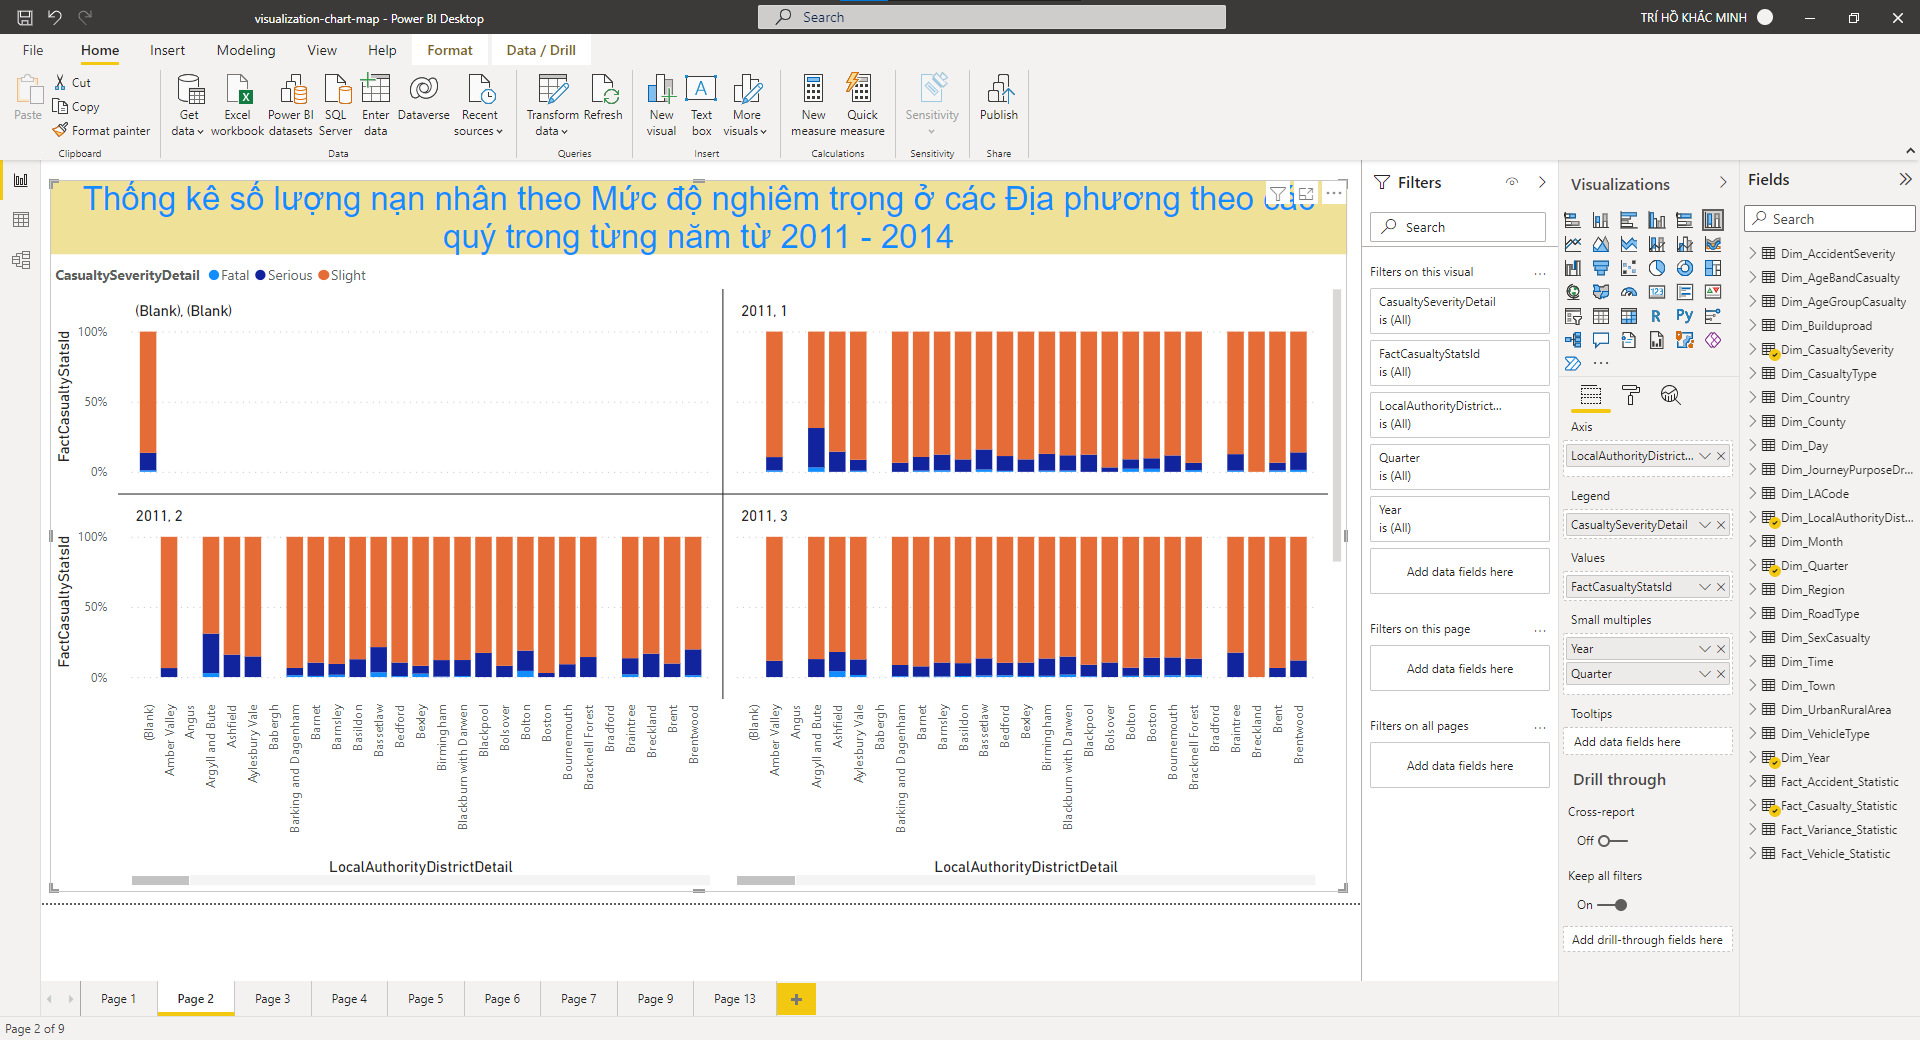Open Focus mode on the chart visual

pyautogui.click(x=1306, y=194)
